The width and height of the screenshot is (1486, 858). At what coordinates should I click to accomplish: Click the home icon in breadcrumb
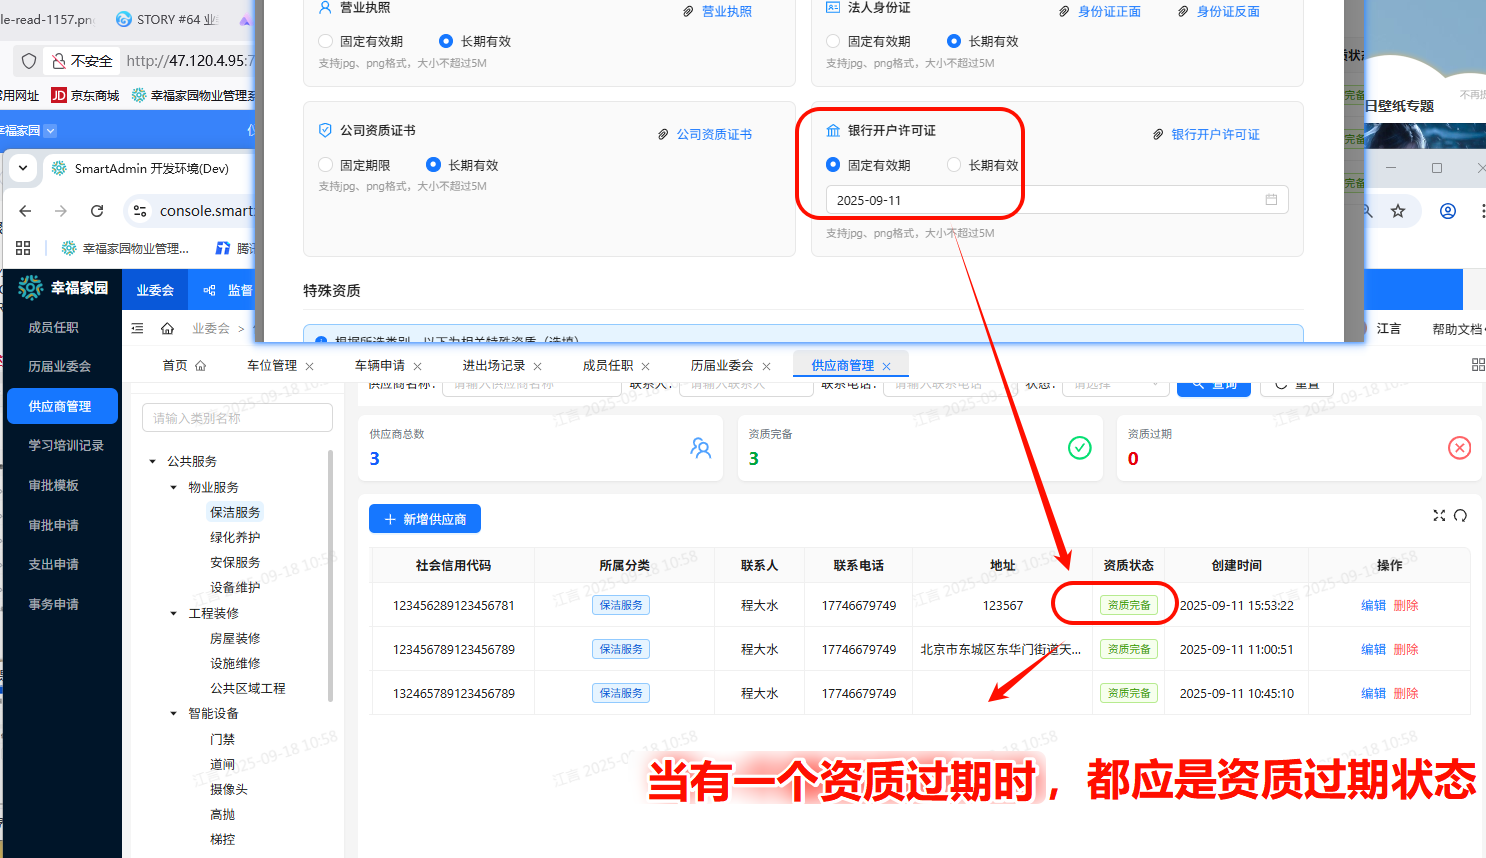point(167,328)
